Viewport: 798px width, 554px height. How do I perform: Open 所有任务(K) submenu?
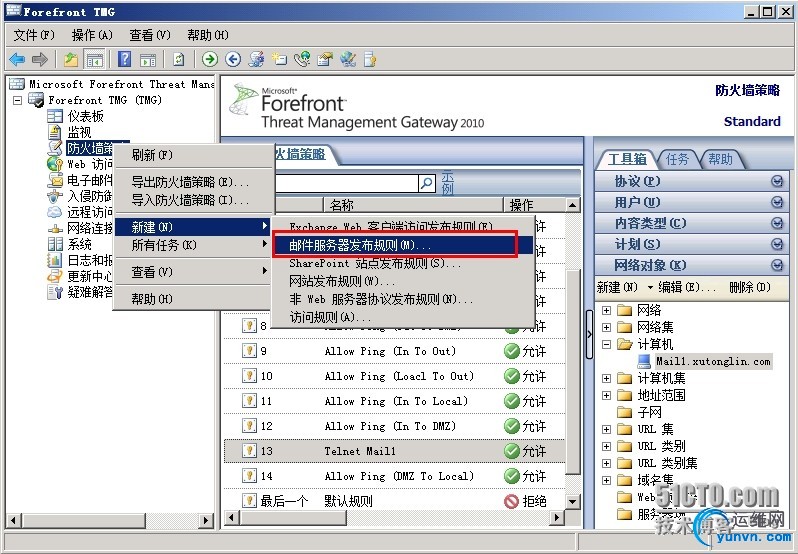194,245
